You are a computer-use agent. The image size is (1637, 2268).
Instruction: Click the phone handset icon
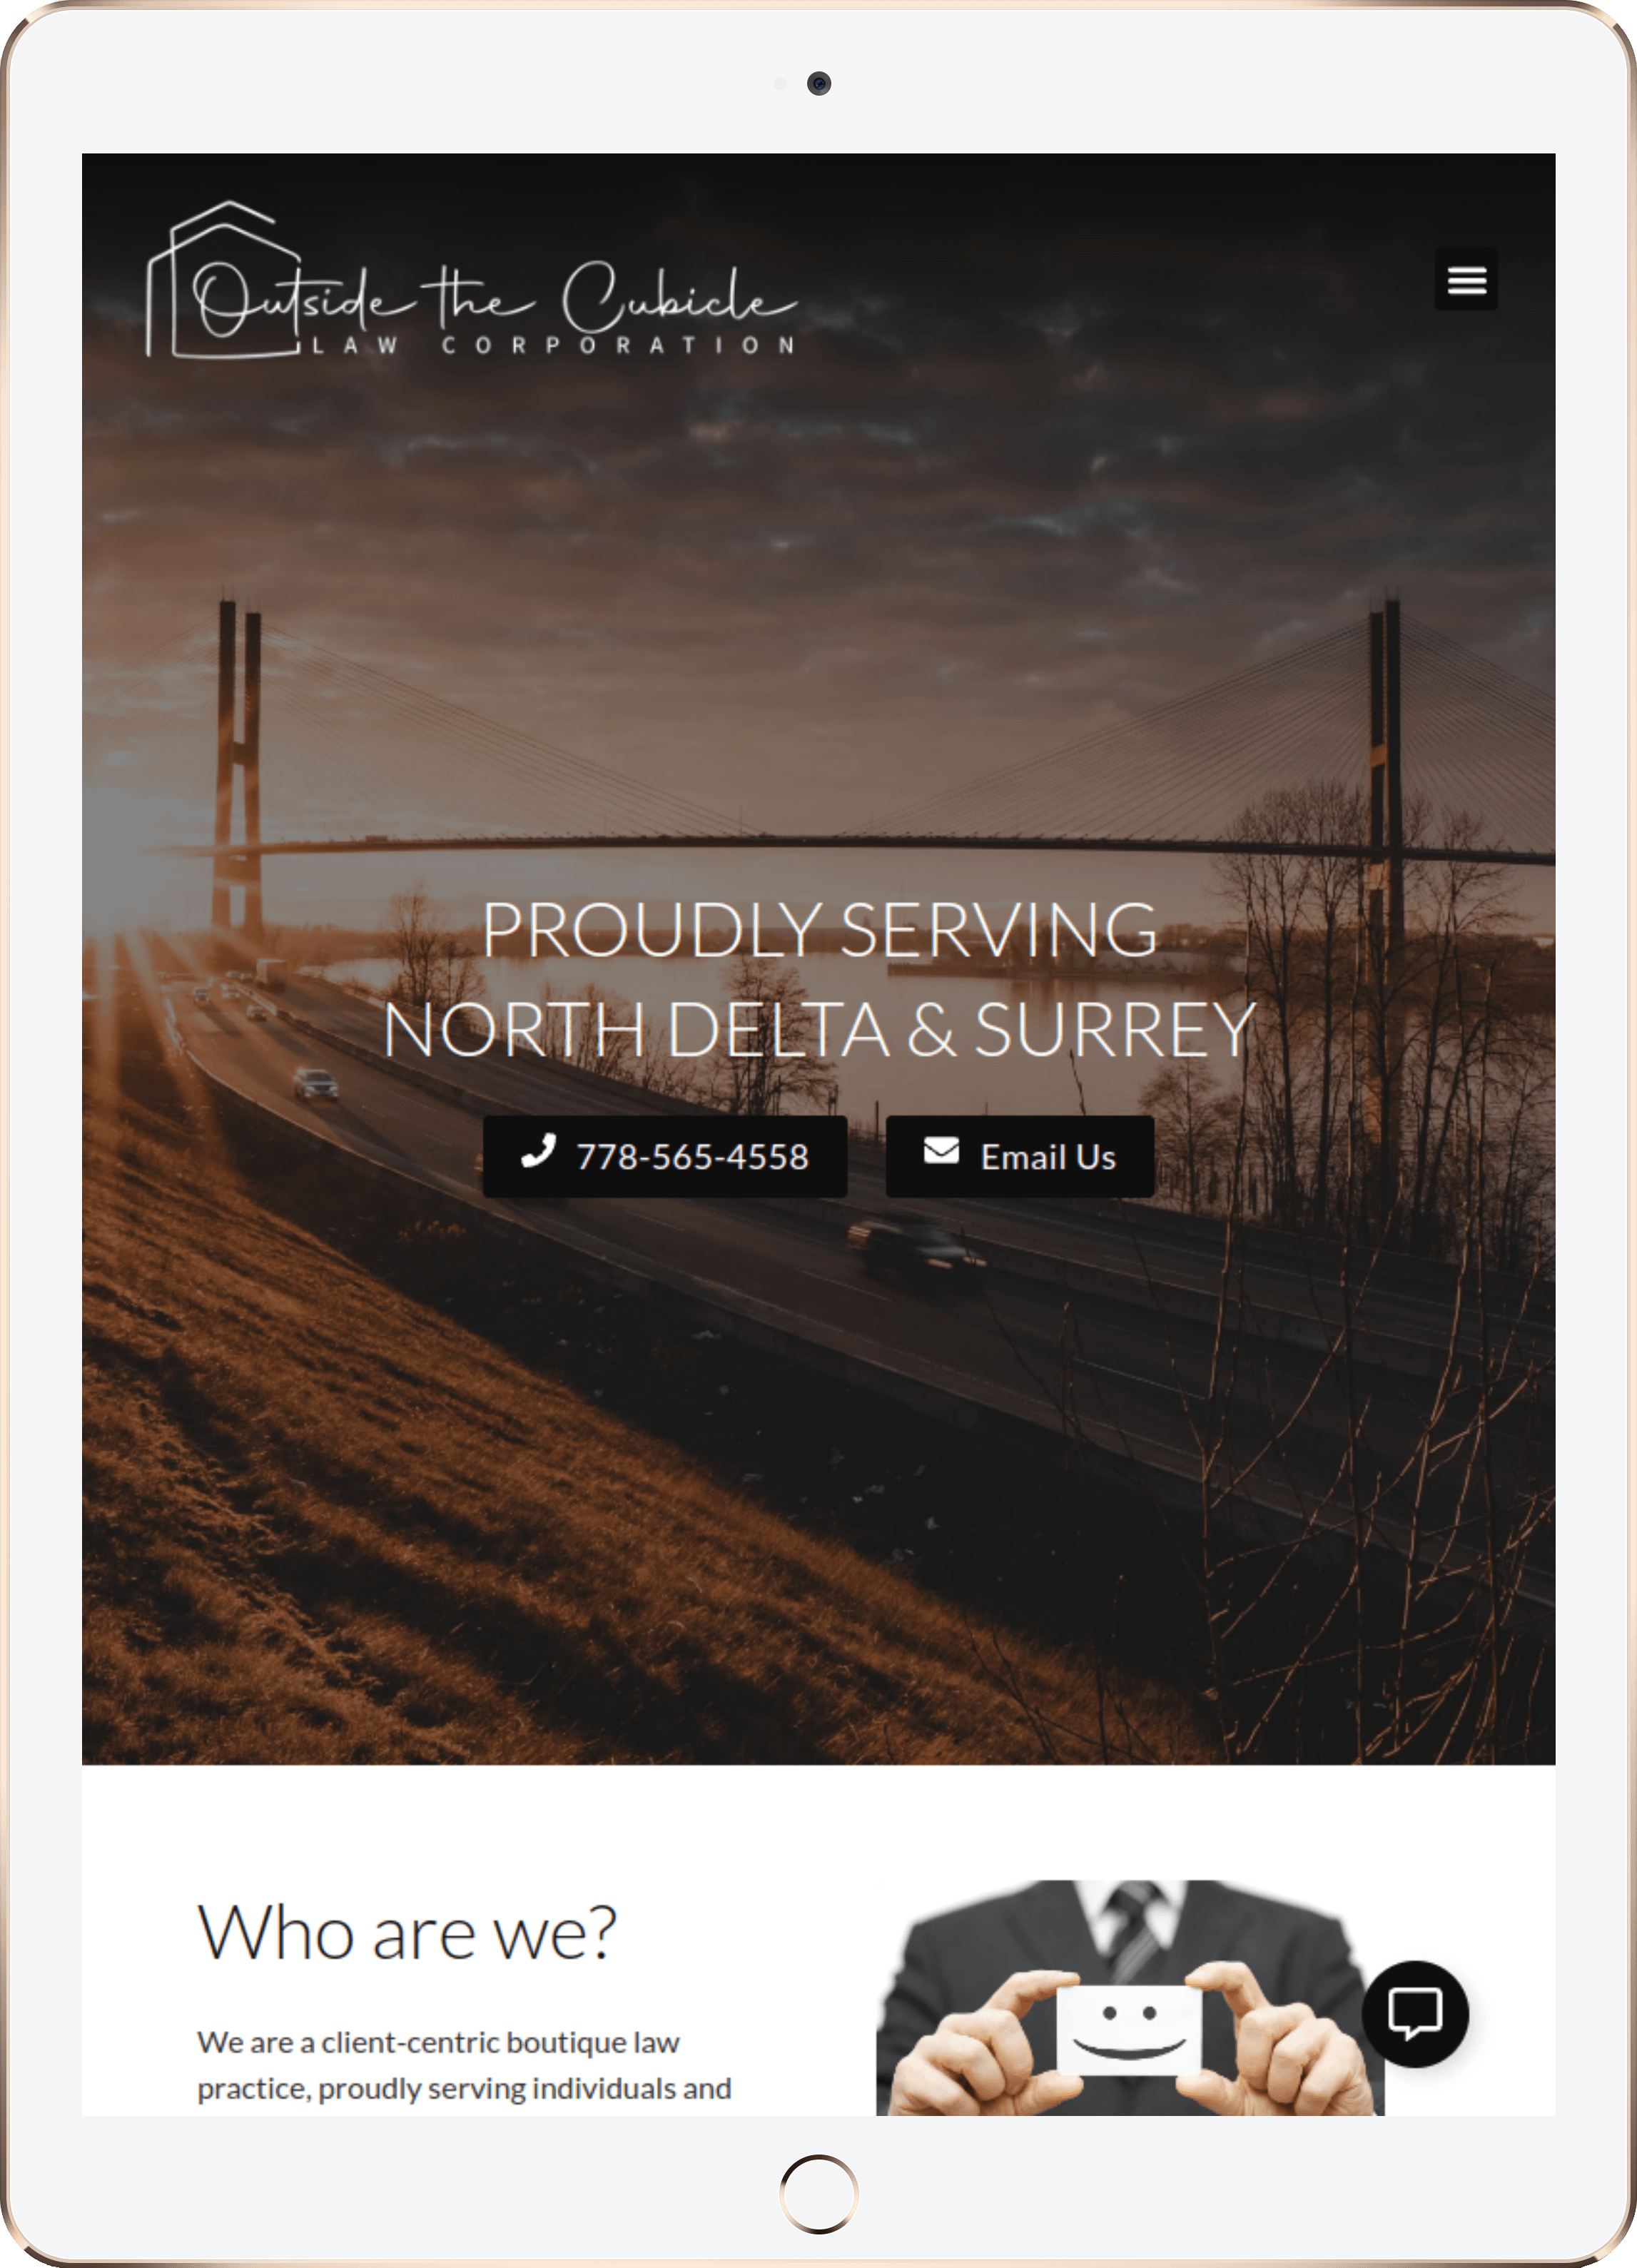(x=538, y=1151)
